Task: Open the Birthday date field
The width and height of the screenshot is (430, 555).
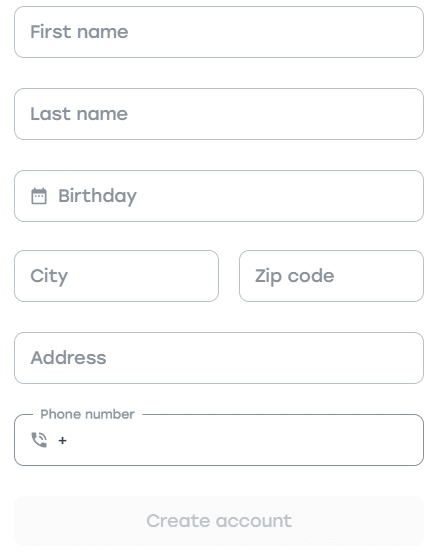Action: click(x=219, y=196)
